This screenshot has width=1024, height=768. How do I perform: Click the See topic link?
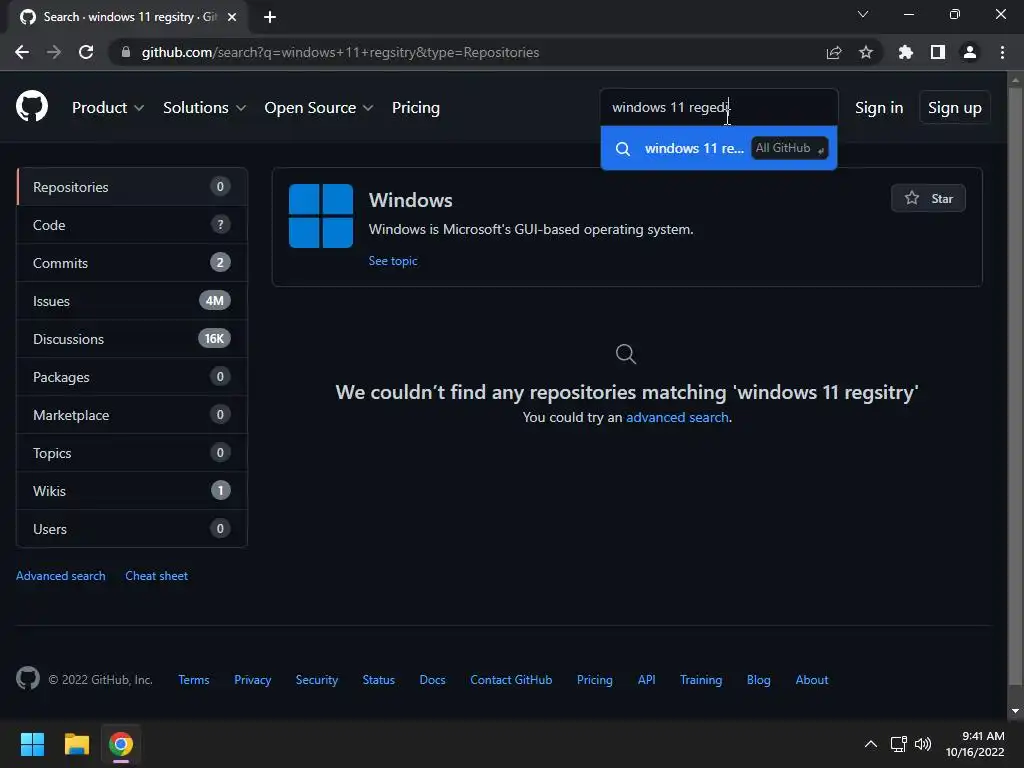(392, 261)
